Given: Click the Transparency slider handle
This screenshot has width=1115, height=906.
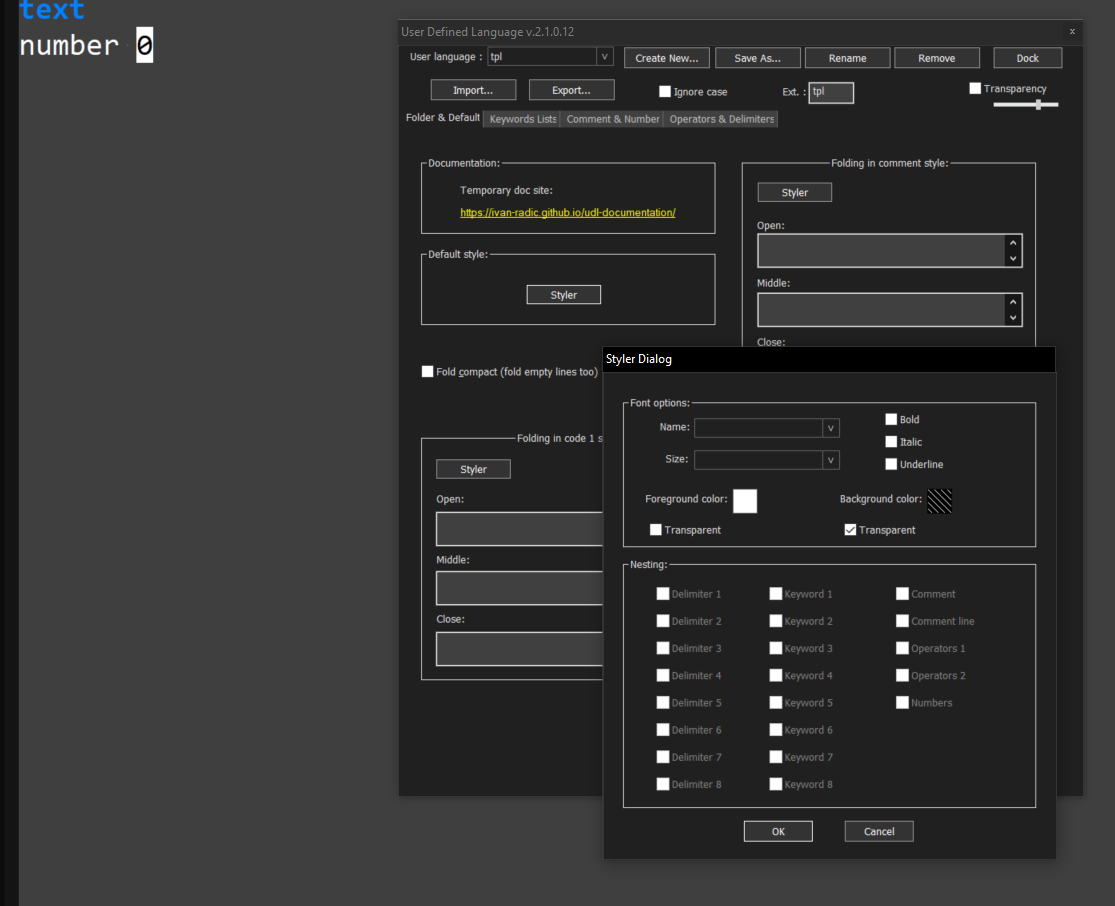Looking at the screenshot, I should [x=1038, y=105].
